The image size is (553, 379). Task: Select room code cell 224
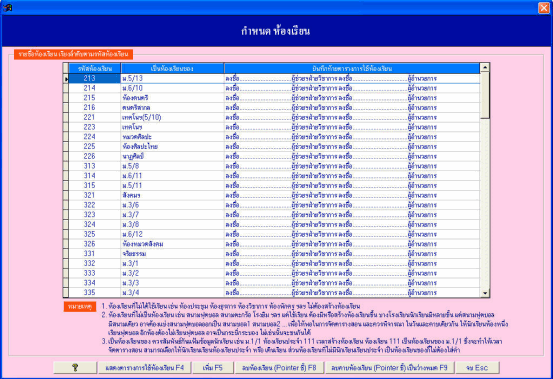[x=95, y=137]
